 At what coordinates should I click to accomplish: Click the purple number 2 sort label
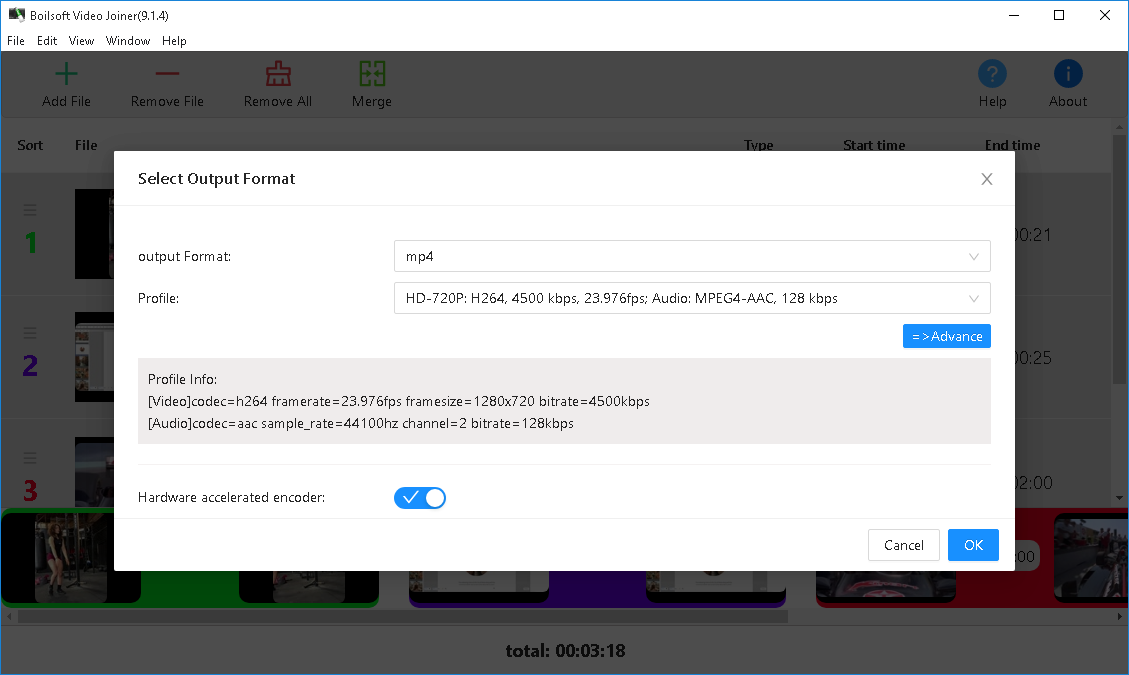(30, 366)
